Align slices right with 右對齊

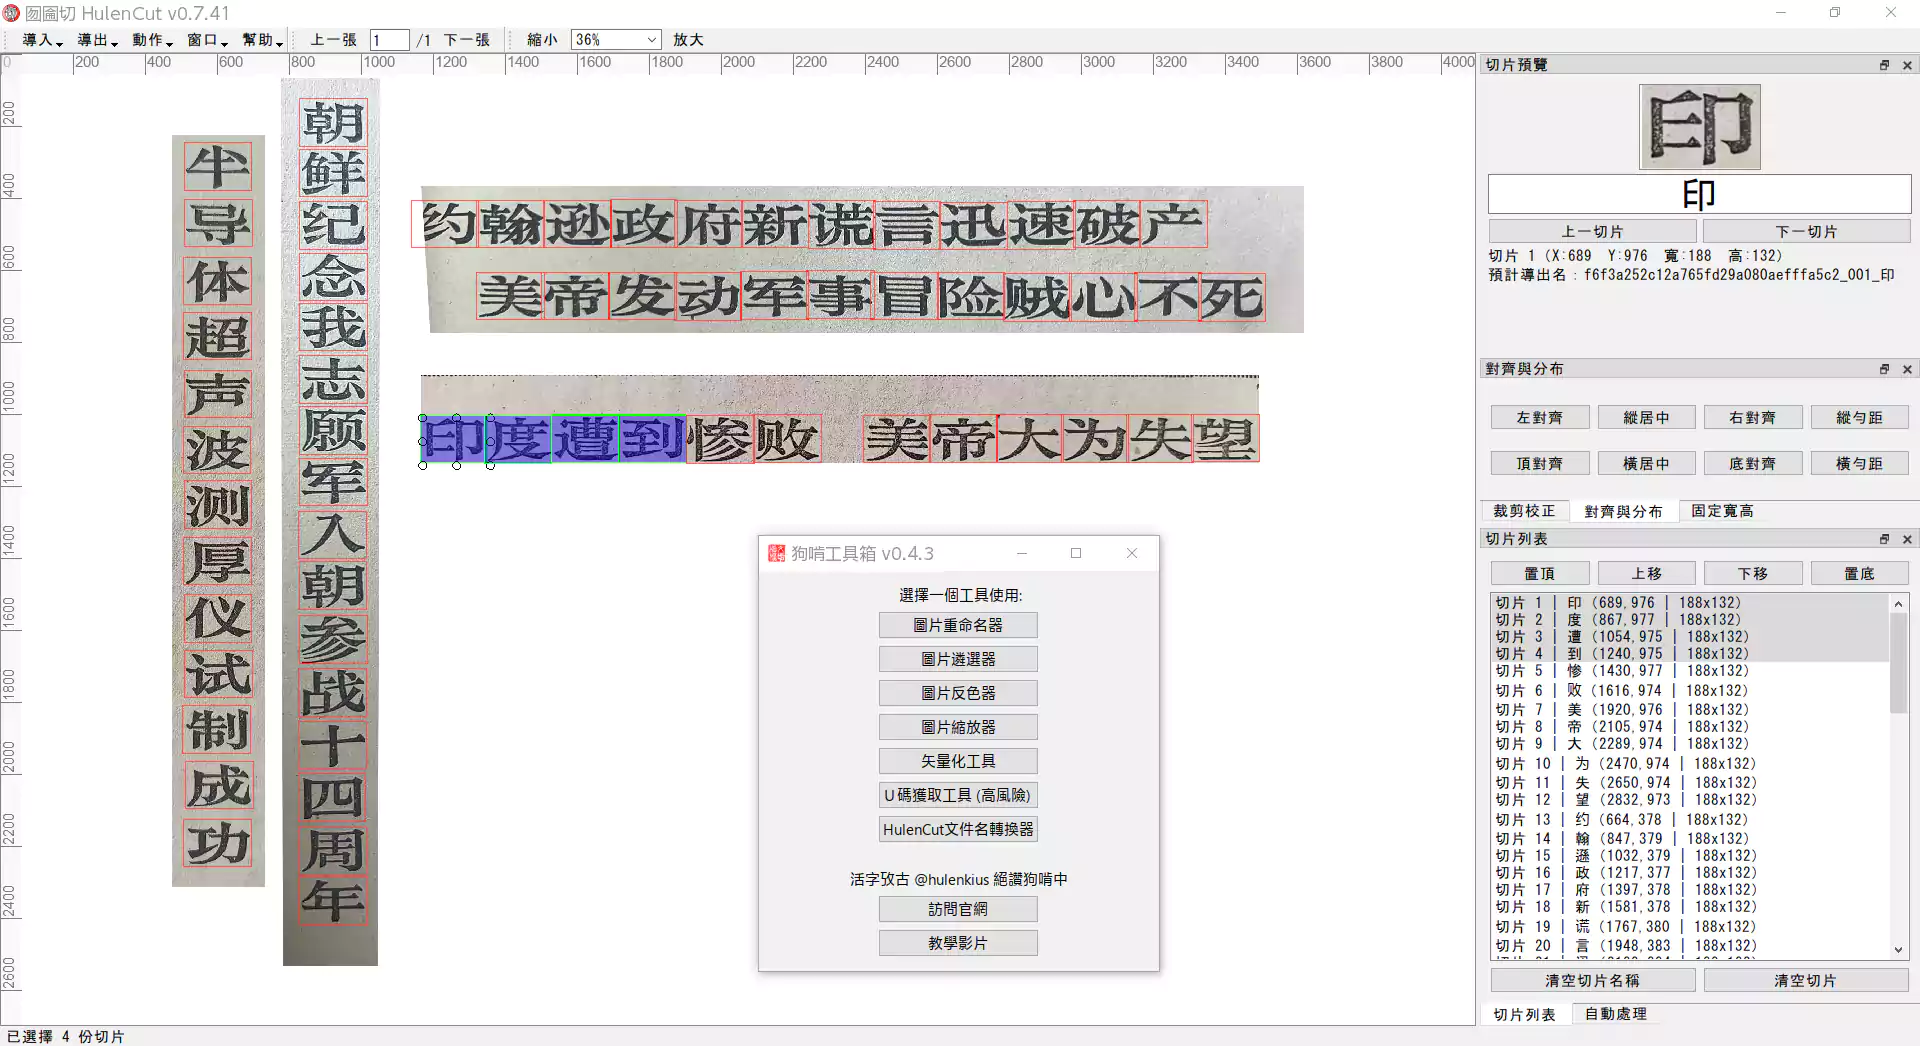[1753, 418]
